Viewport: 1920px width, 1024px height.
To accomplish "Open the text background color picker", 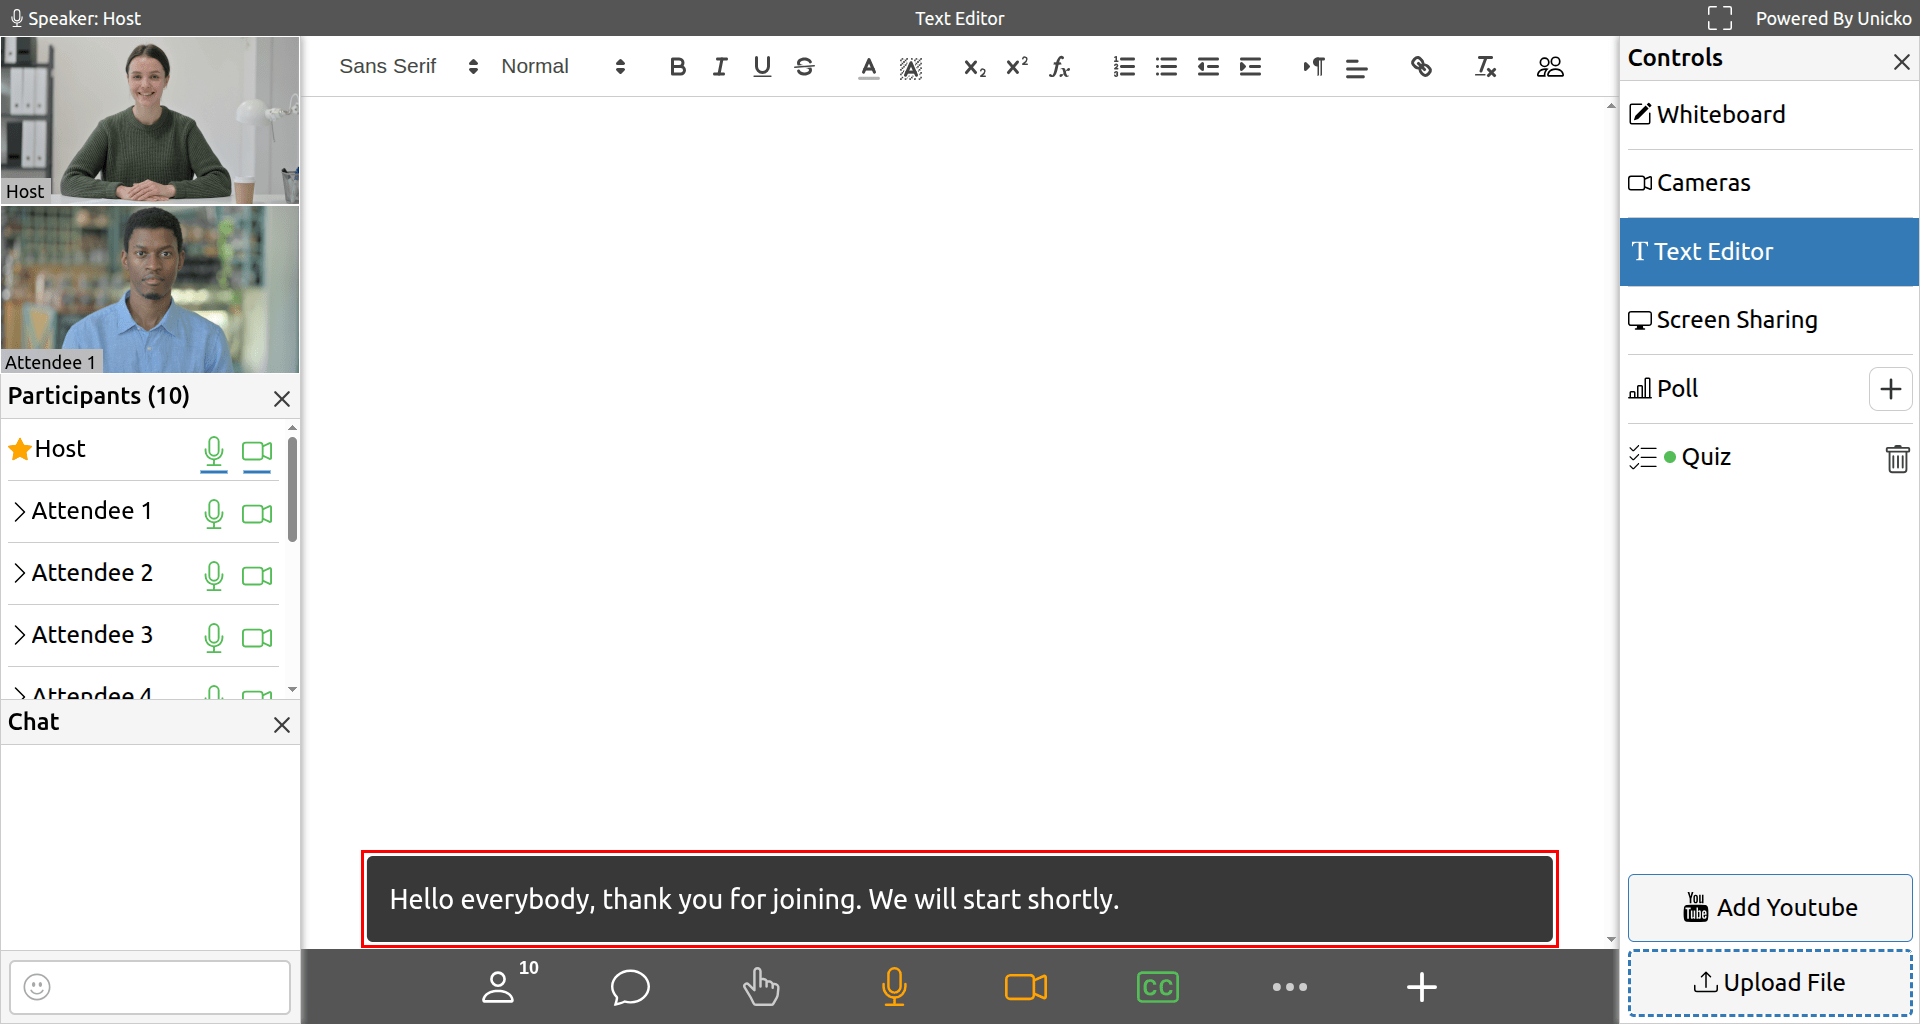I will [x=911, y=67].
